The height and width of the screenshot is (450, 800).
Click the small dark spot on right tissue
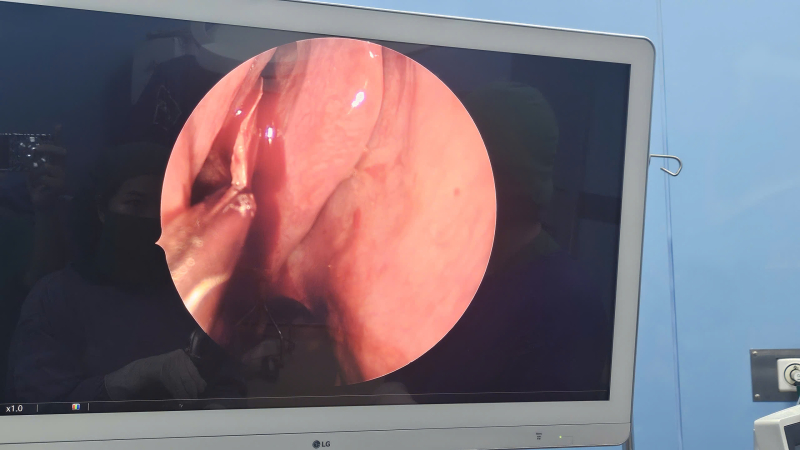[456, 188]
